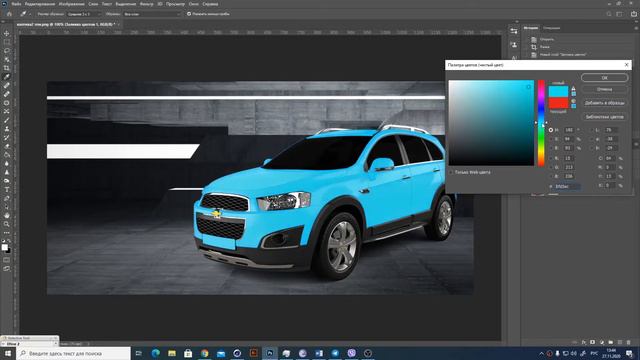
Task: Open the Редактирование menu
Action: pyautogui.click(x=40, y=4)
